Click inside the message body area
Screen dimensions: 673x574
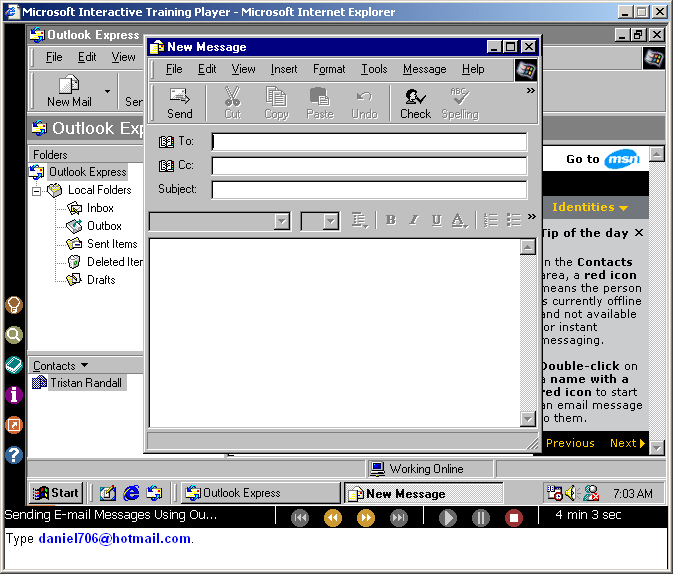(334, 333)
